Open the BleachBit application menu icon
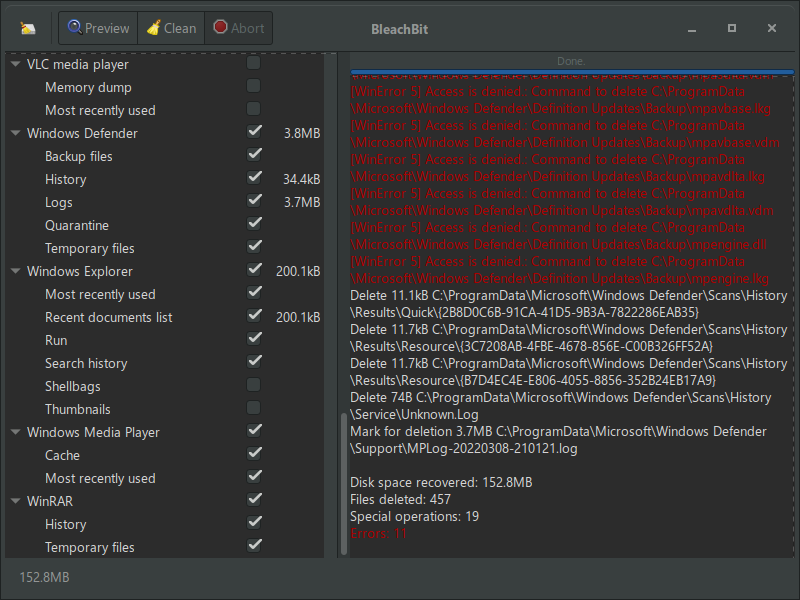Screen dimensions: 800x600 pos(28,28)
